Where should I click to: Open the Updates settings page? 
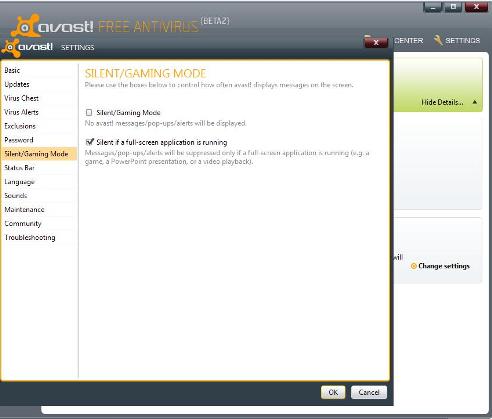39,84
